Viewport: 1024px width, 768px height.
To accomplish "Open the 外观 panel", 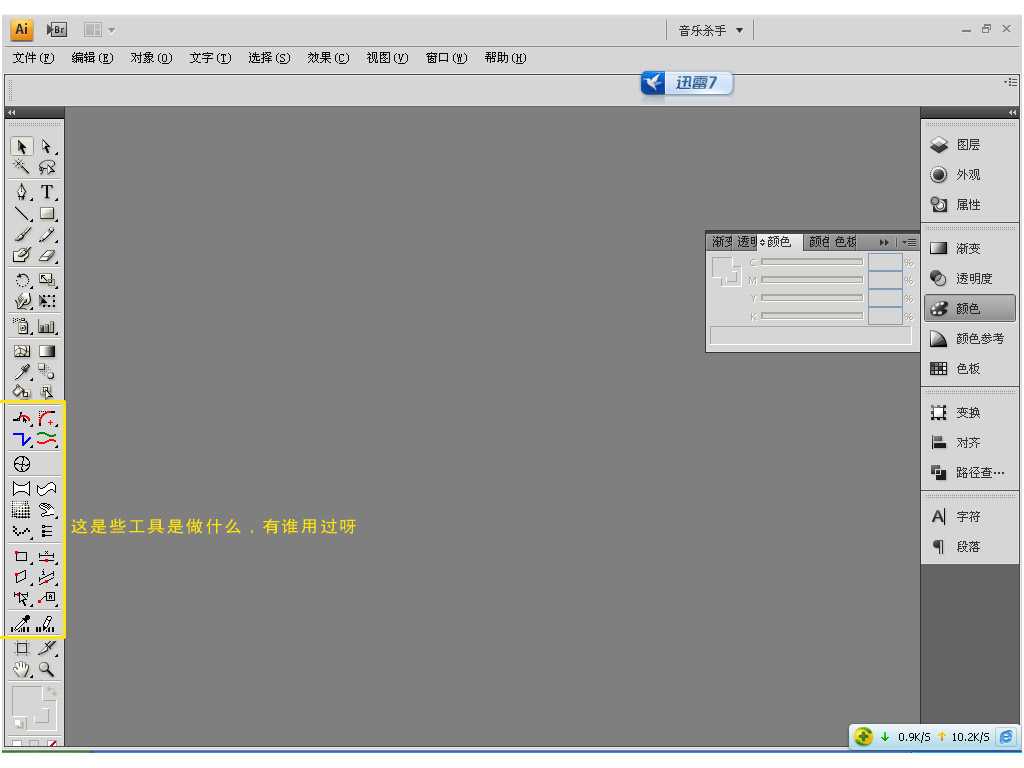I will click(969, 174).
